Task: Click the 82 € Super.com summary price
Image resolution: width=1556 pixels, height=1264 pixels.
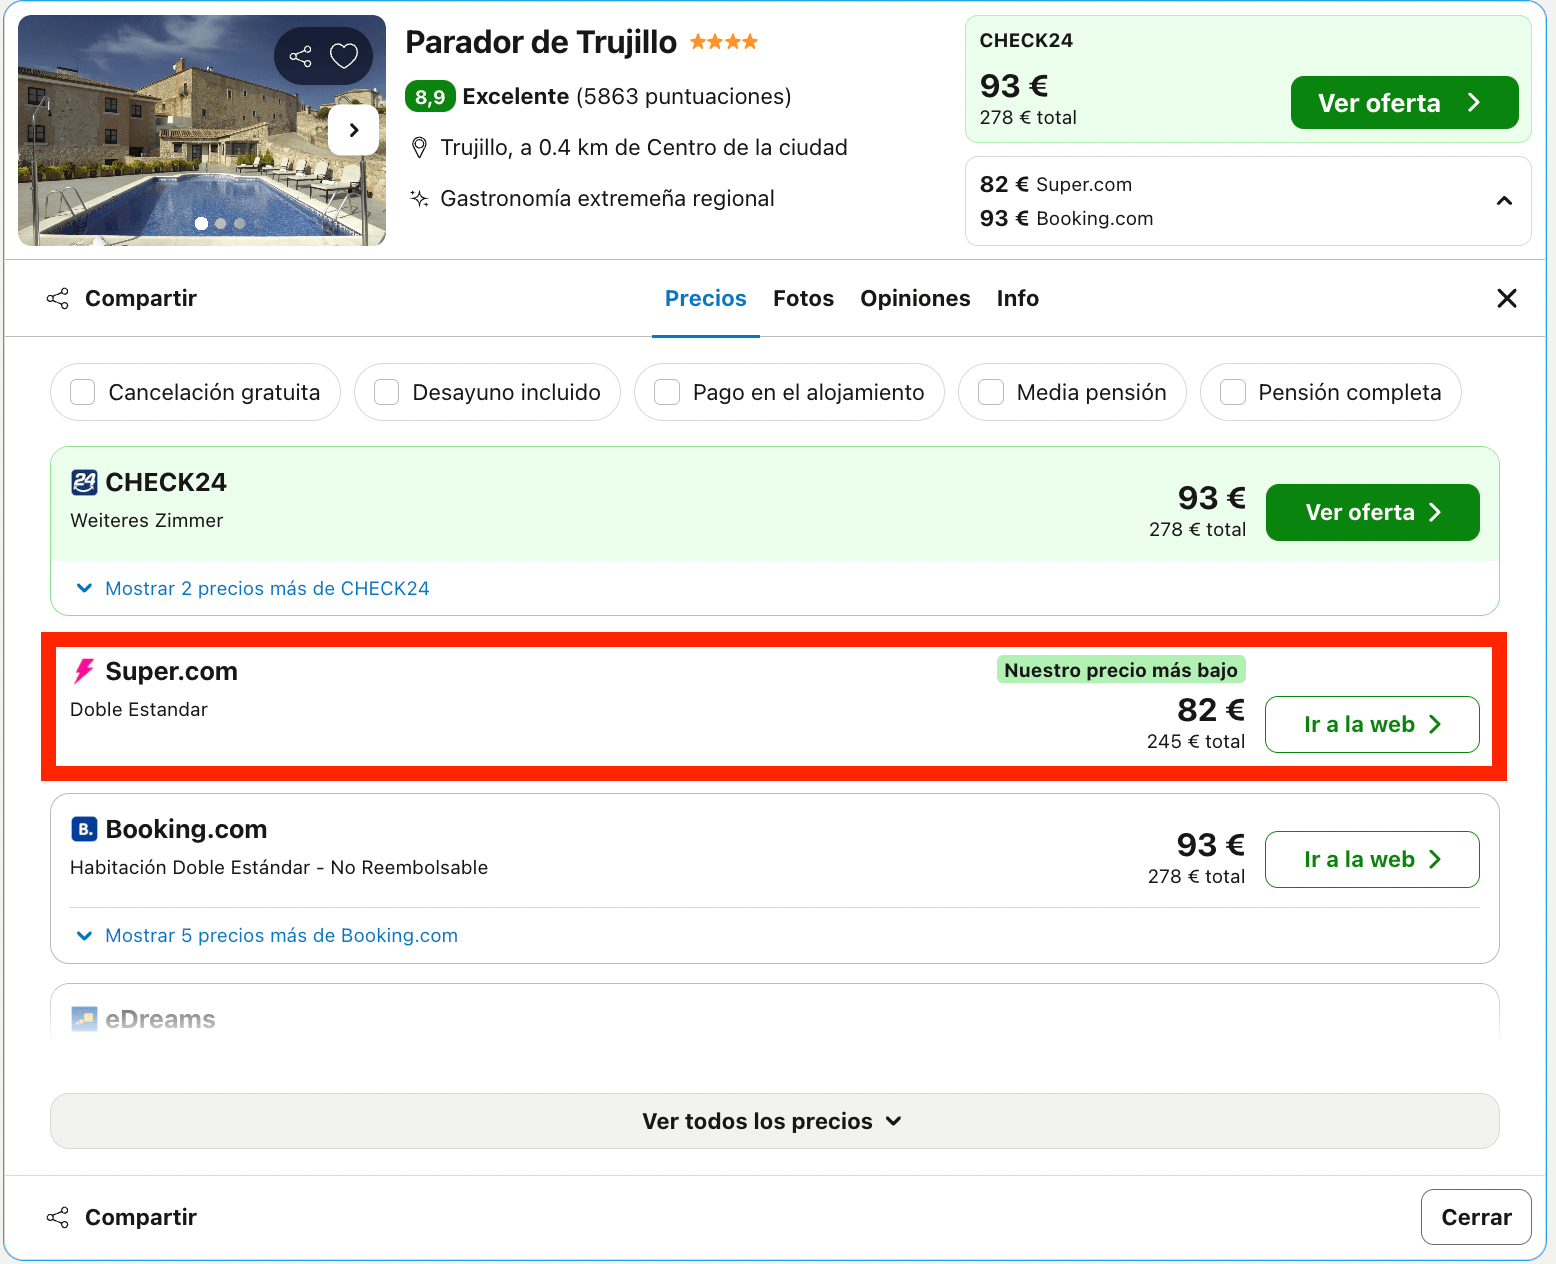Action: pos(1056,184)
